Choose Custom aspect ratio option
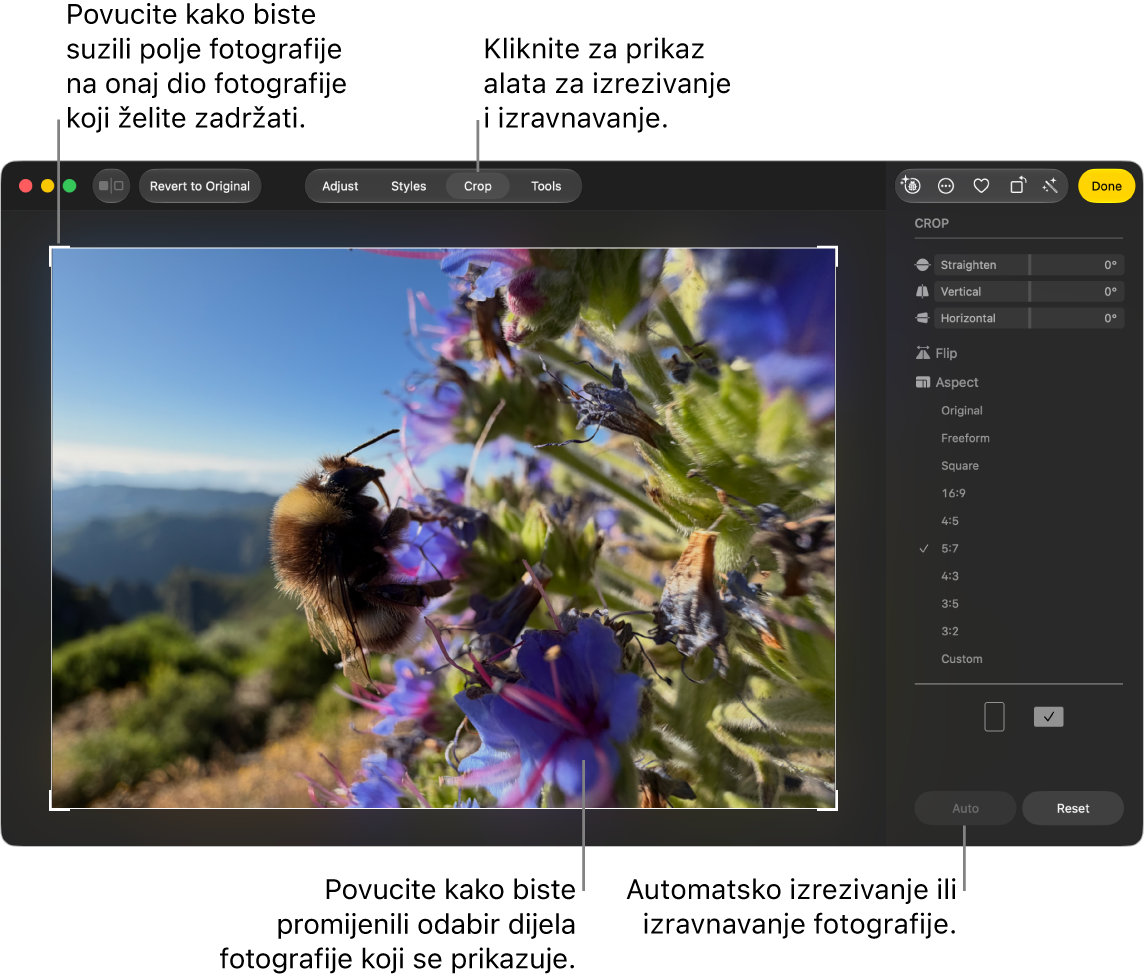The image size is (1144, 979). [x=962, y=659]
